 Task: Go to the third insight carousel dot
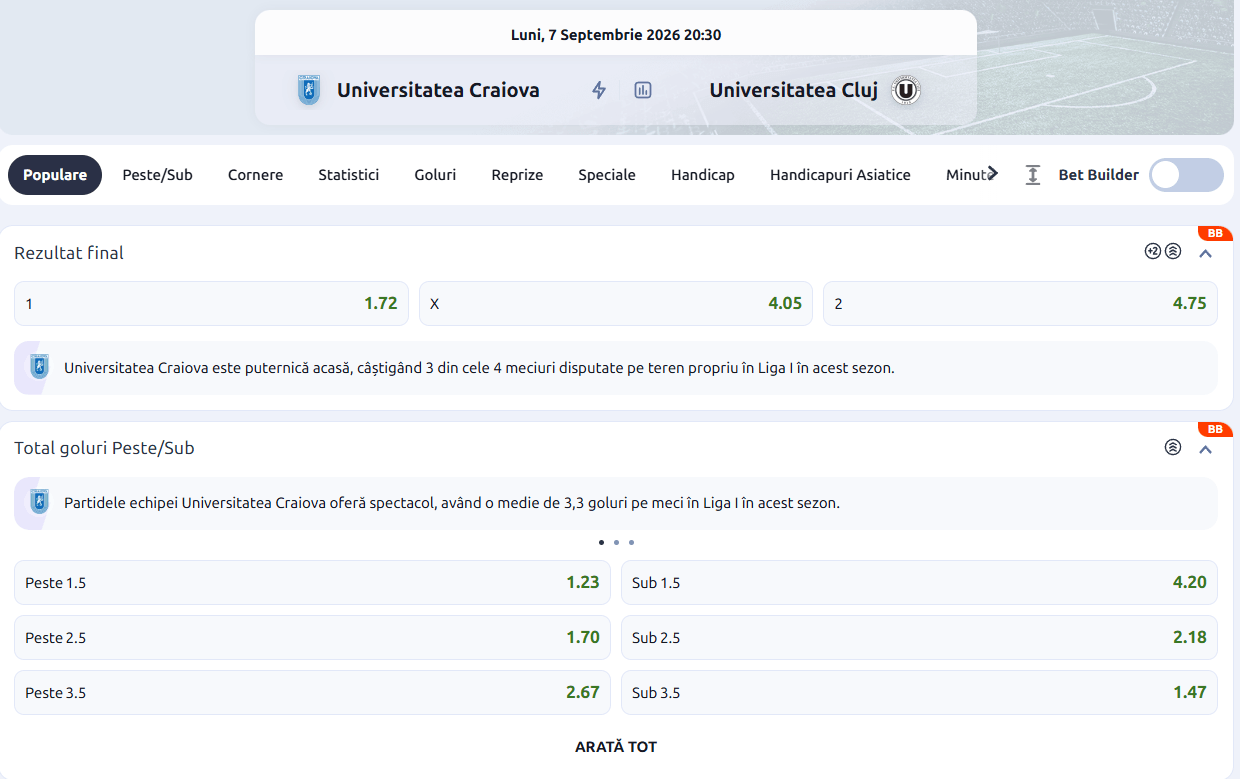[x=631, y=542]
